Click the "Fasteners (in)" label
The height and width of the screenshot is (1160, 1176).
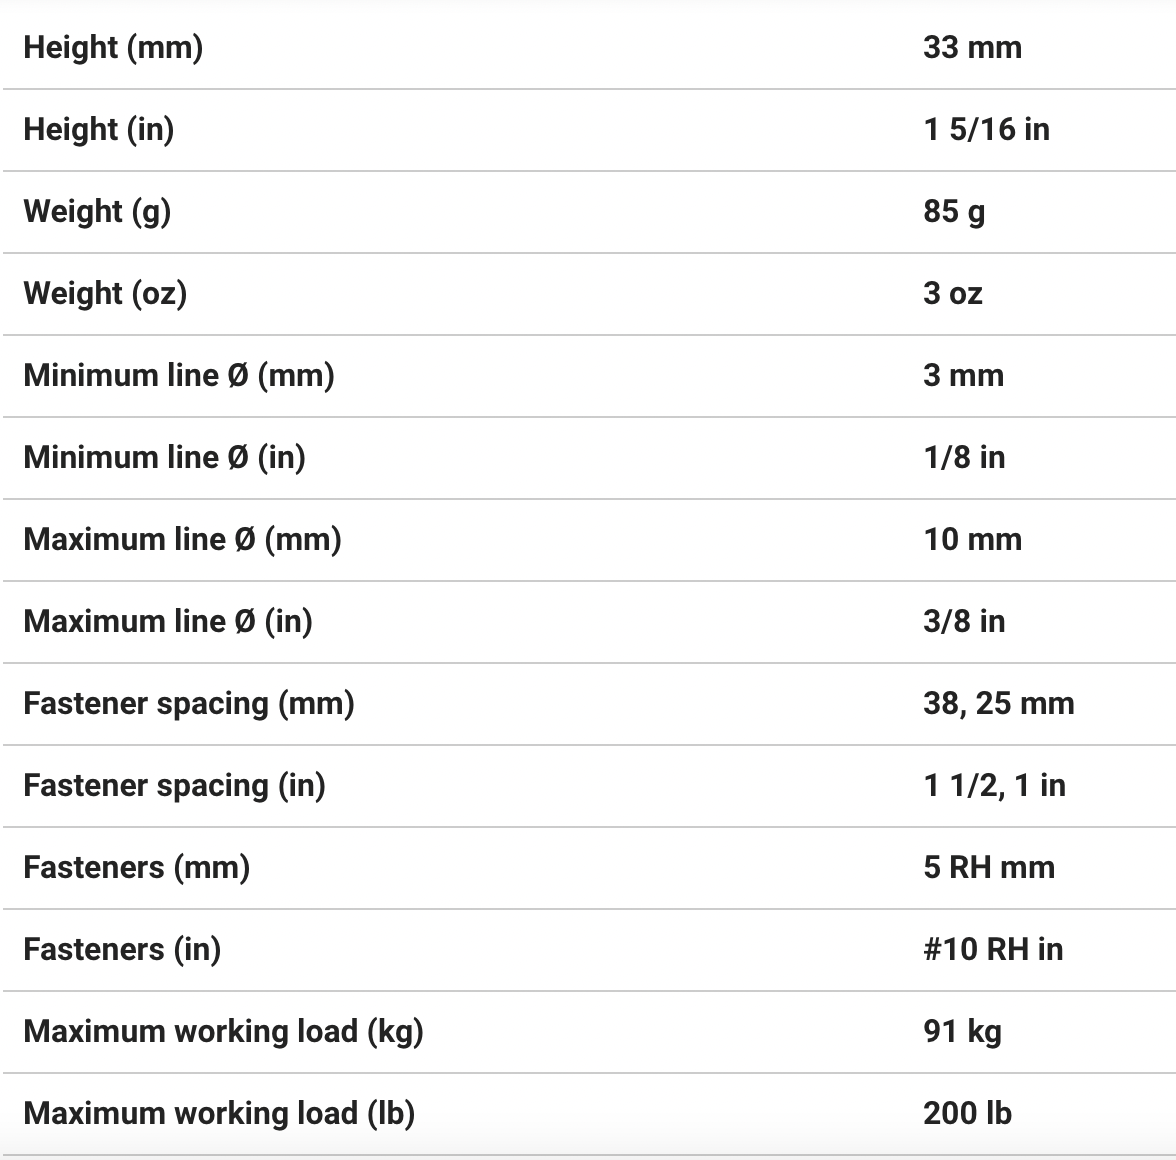[122, 949]
